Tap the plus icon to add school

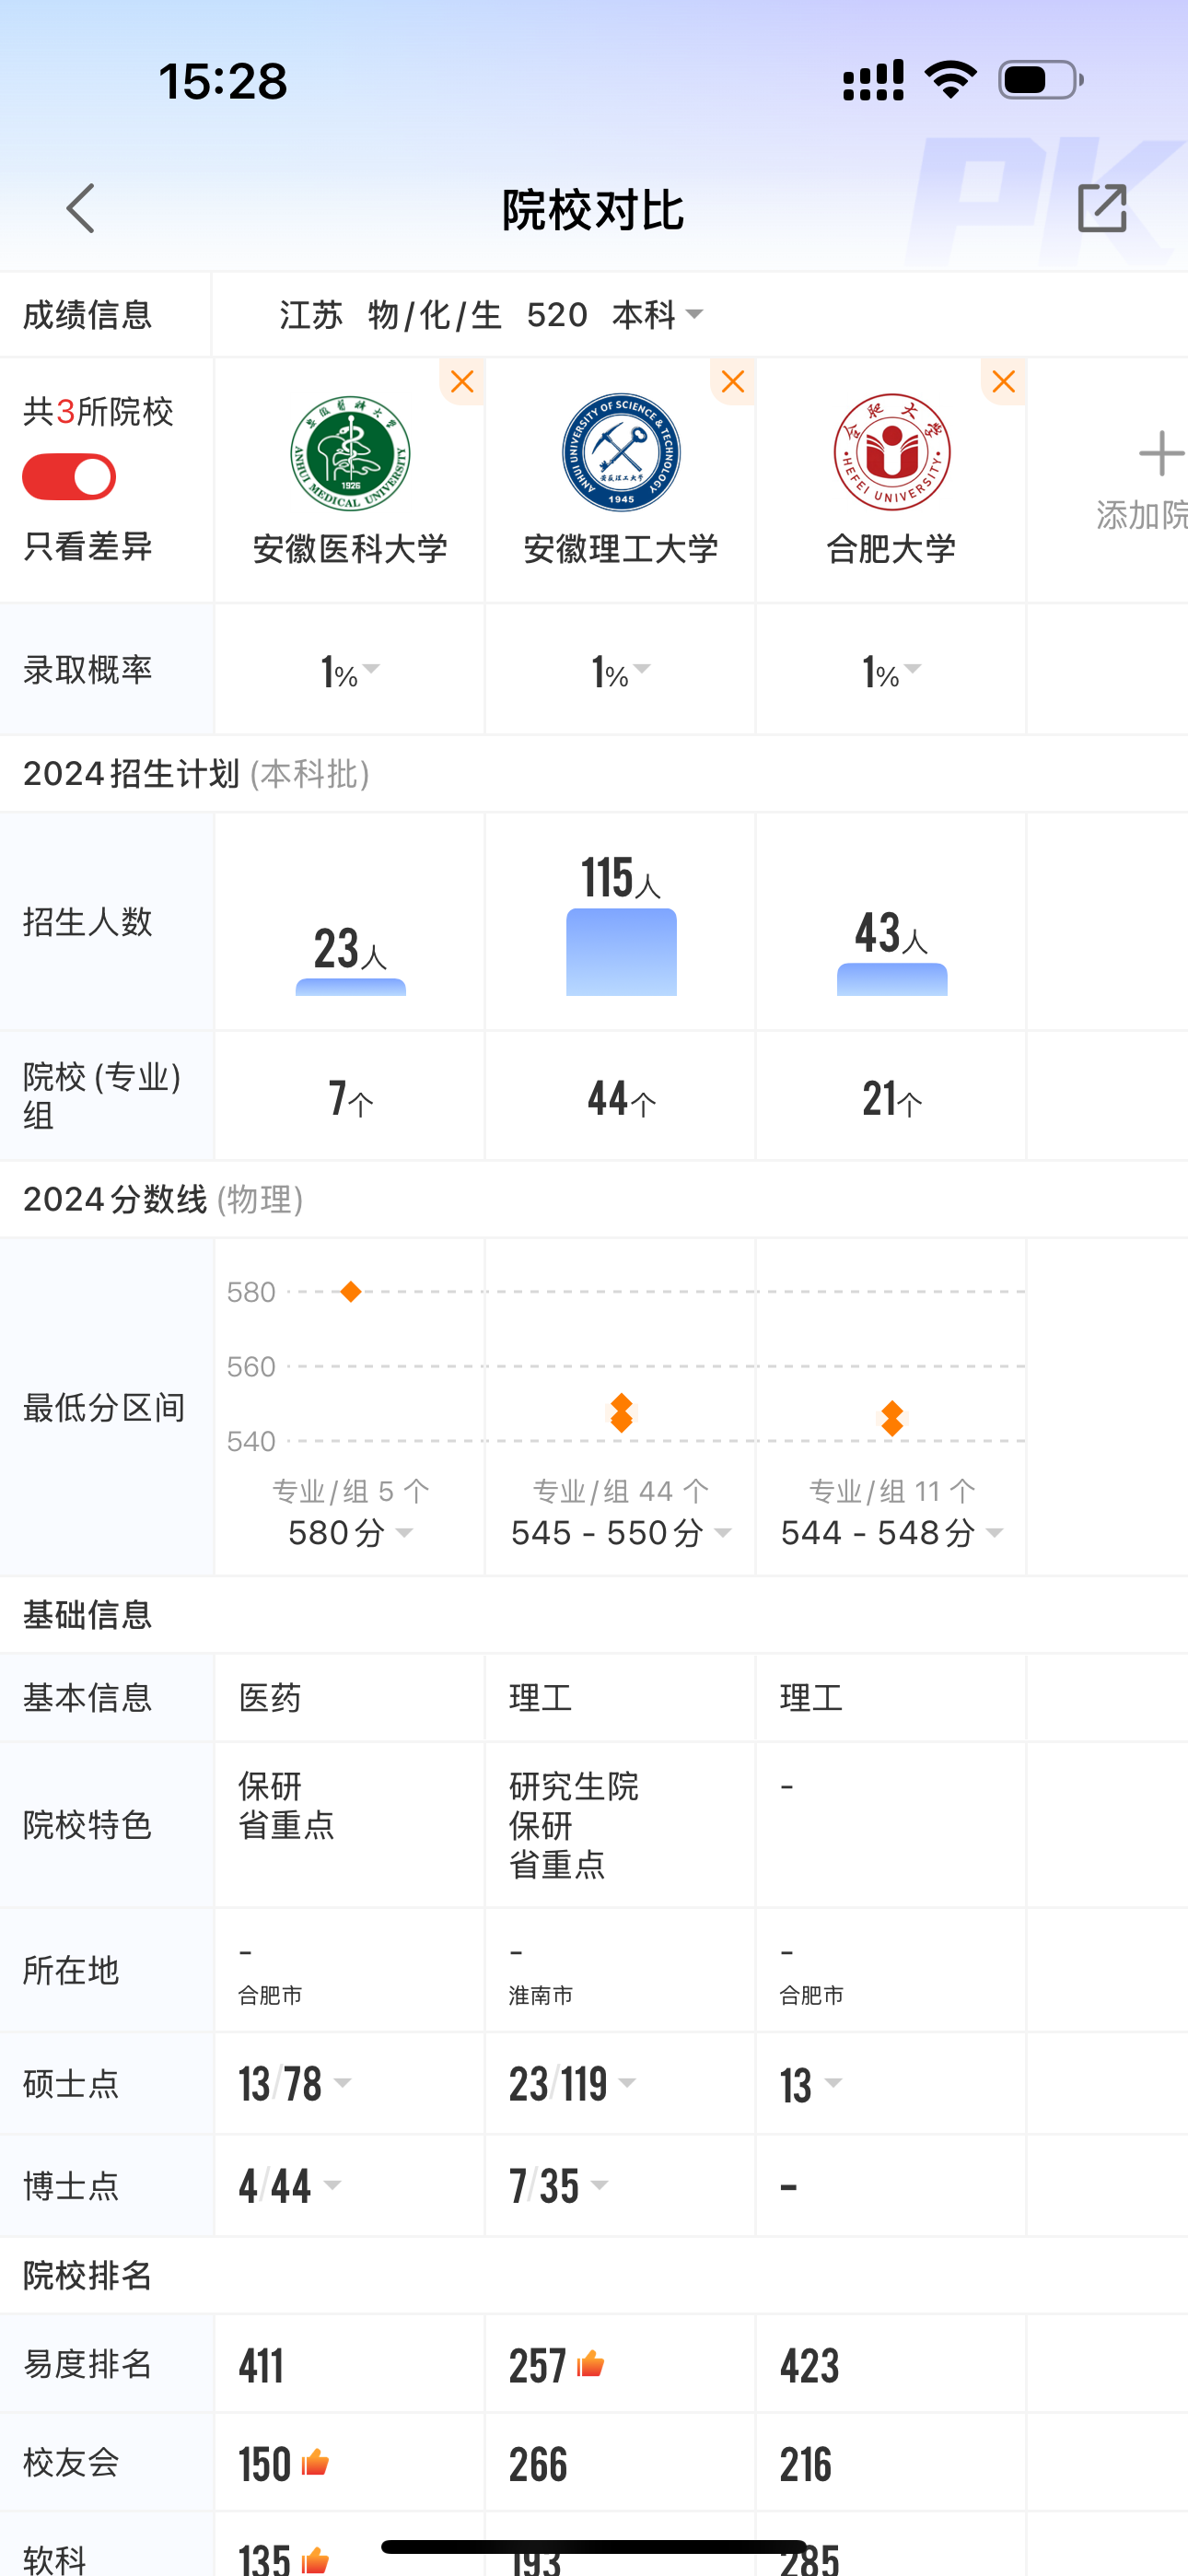[x=1160, y=454]
